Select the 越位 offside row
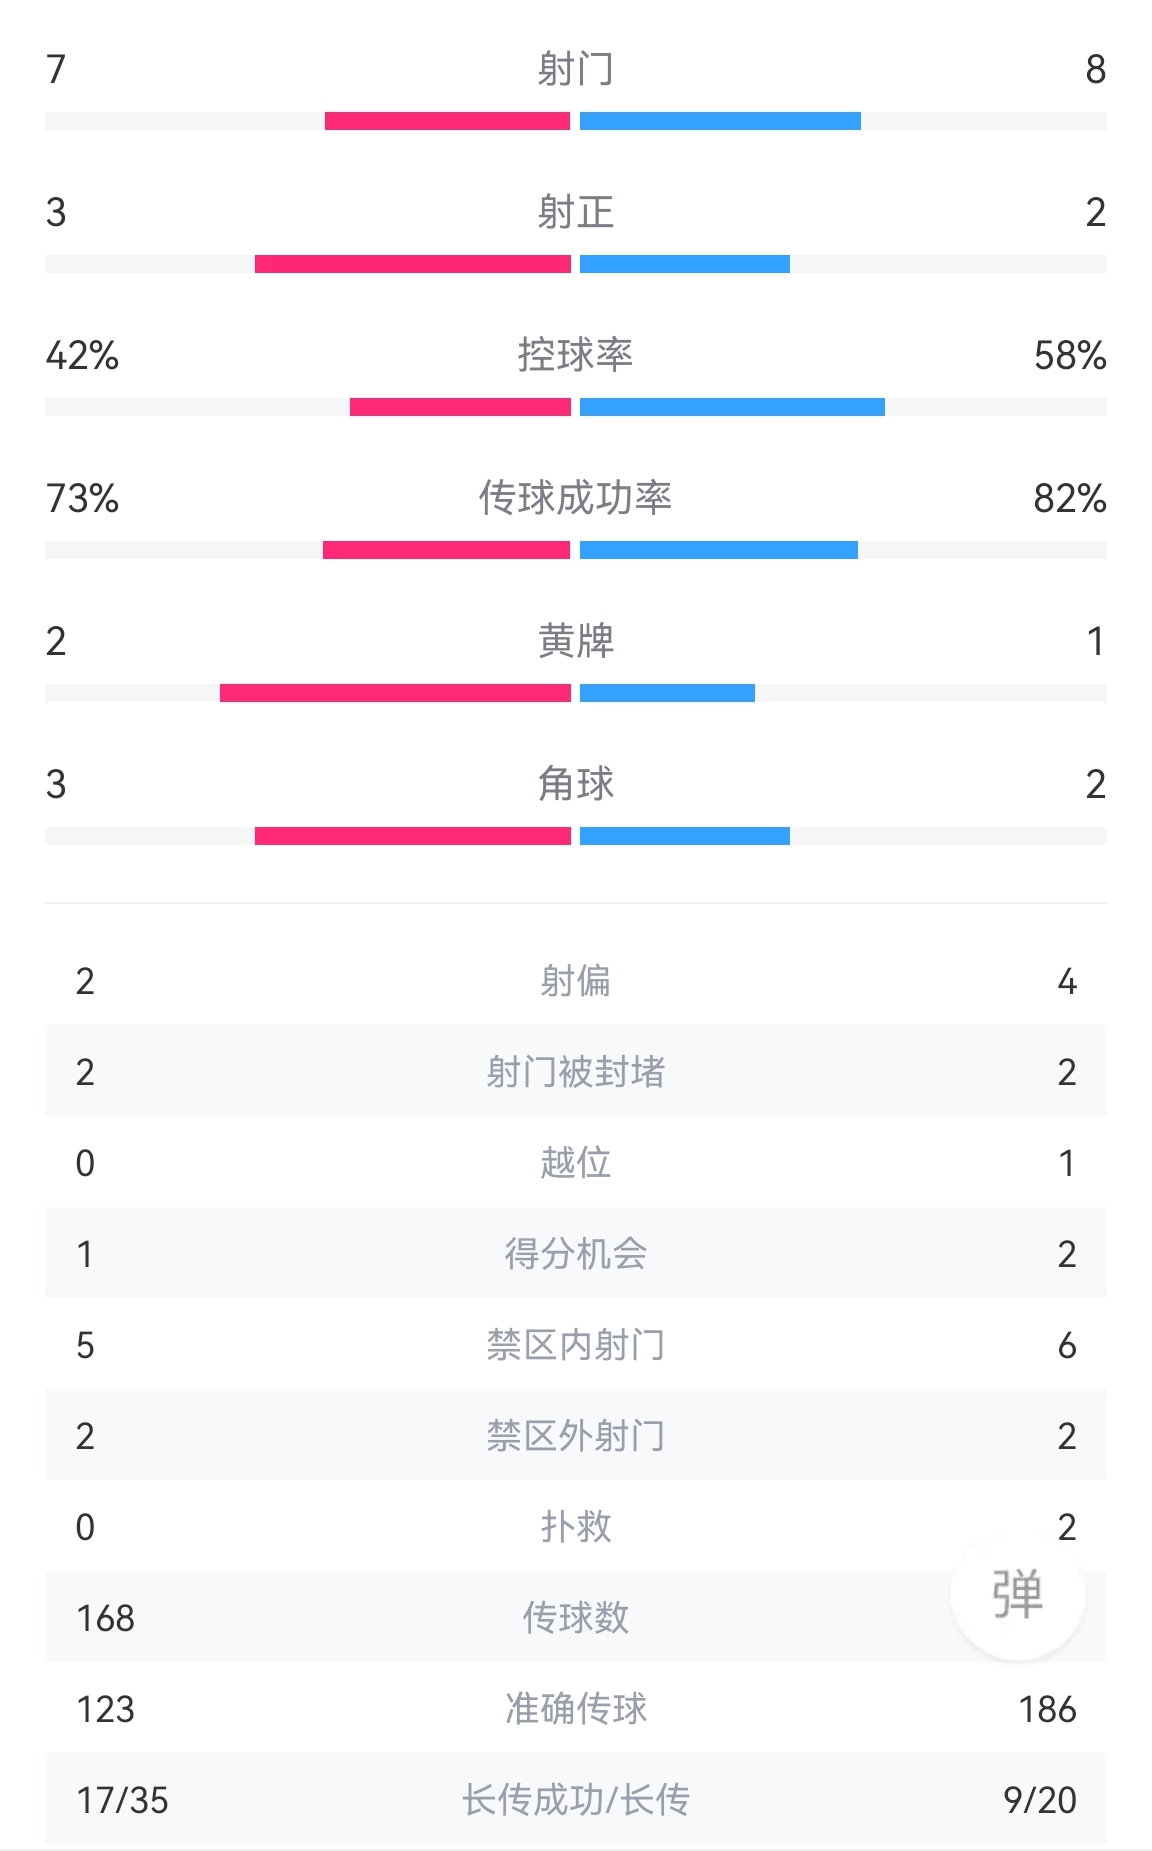The image size is (1152, 1851). point(576,1163)
